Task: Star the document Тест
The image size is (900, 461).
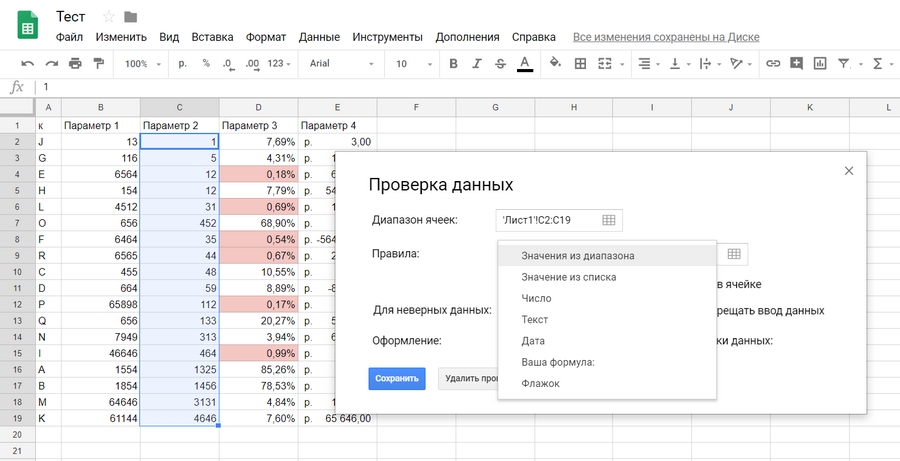Action: [x=109, y=17]
